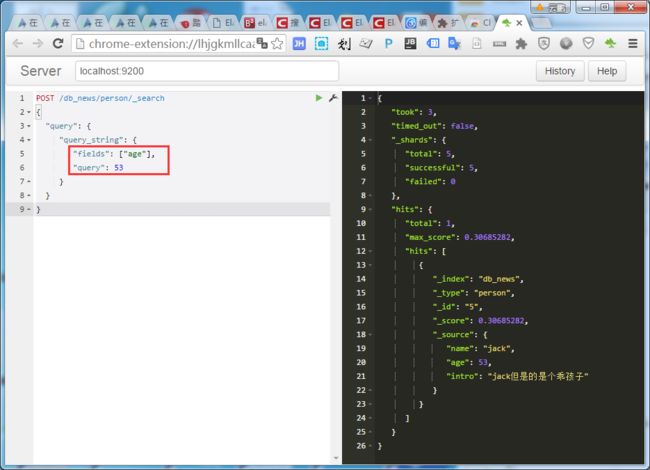Fold the "query_string" block at request line 4
Image resolution: width=650 pixels, height=470 pixels.
tap(29, 140)
